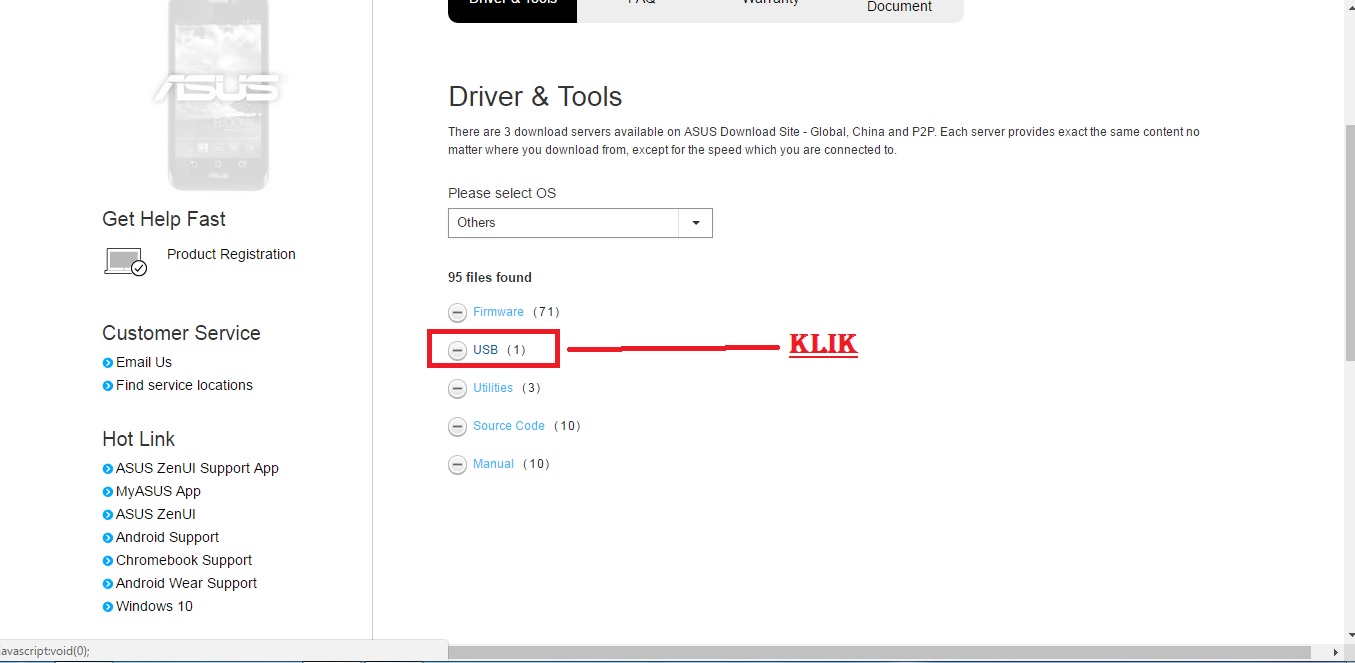Toggle the Source Code expander icon

point(457,426)
